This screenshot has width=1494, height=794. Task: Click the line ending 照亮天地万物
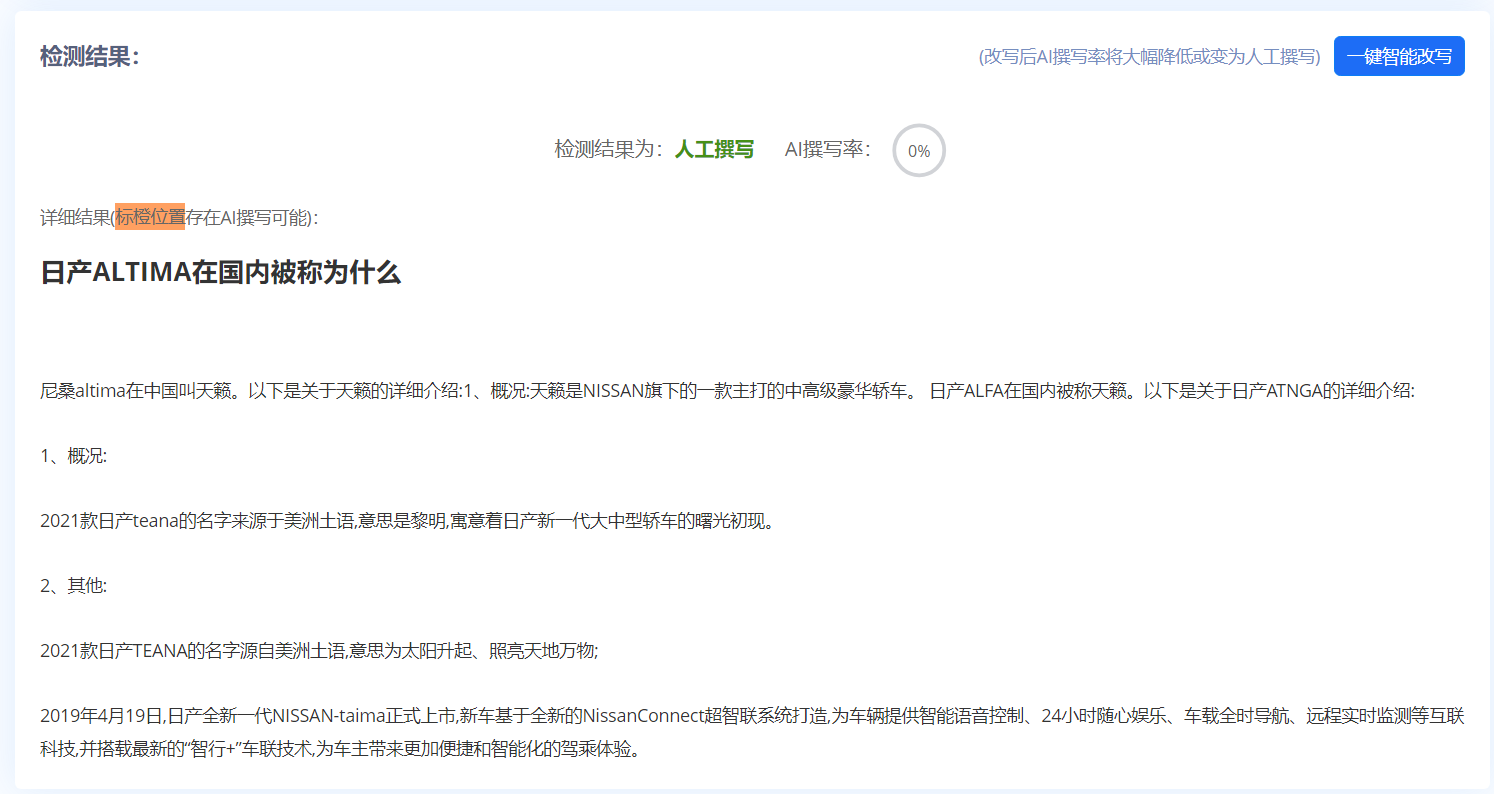pos(319,651)
